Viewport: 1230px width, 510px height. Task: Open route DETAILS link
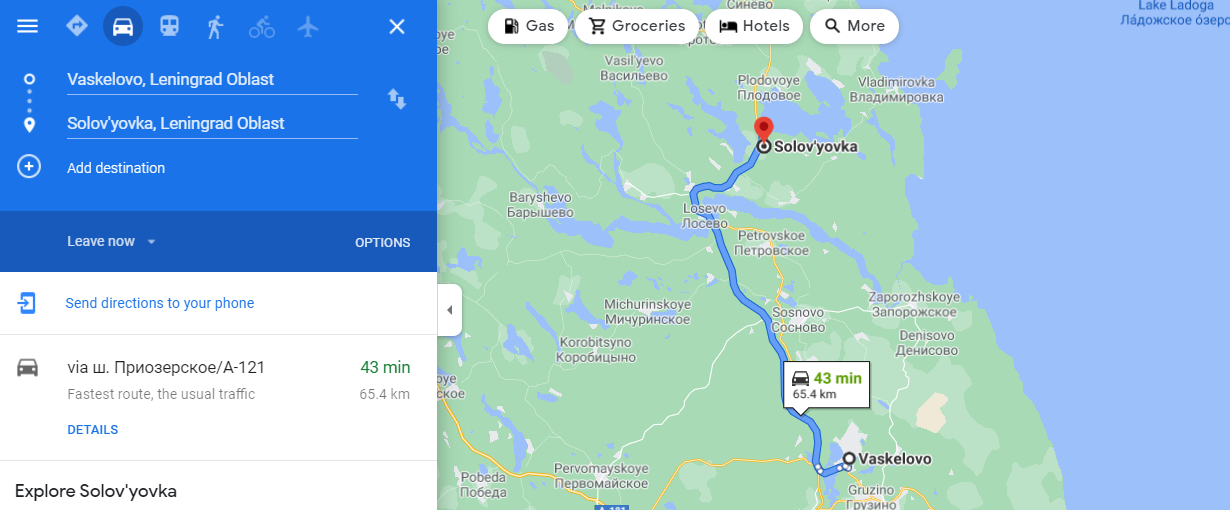[x=92, y=430]
